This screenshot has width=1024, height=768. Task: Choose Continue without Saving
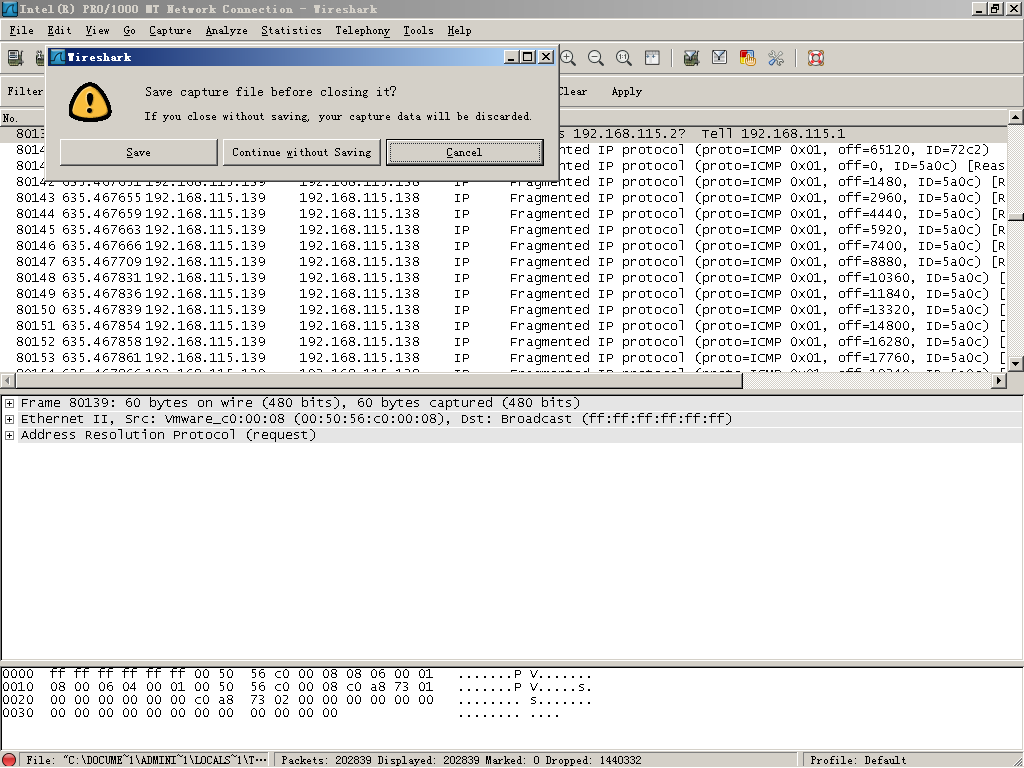(x=302, y=152)
